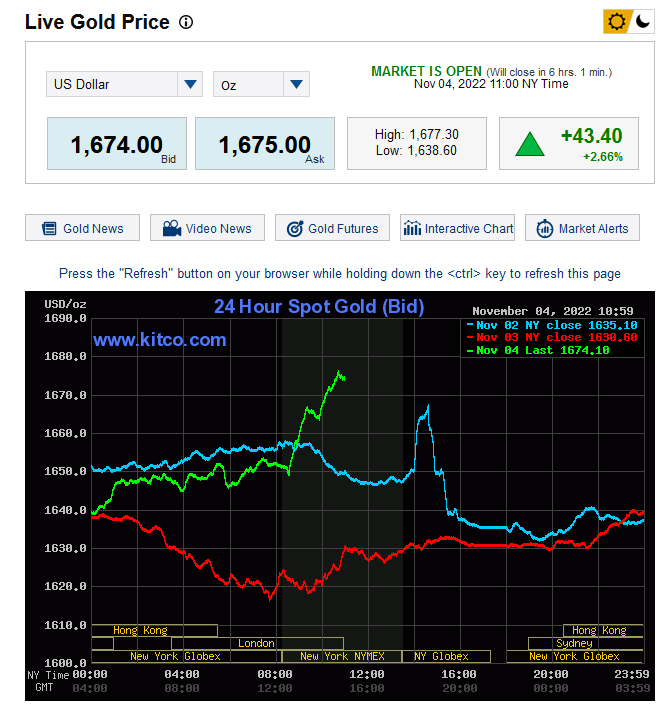Click the 12:00 NY Time axis label
The image size is (665, 705).
point(366,674)
